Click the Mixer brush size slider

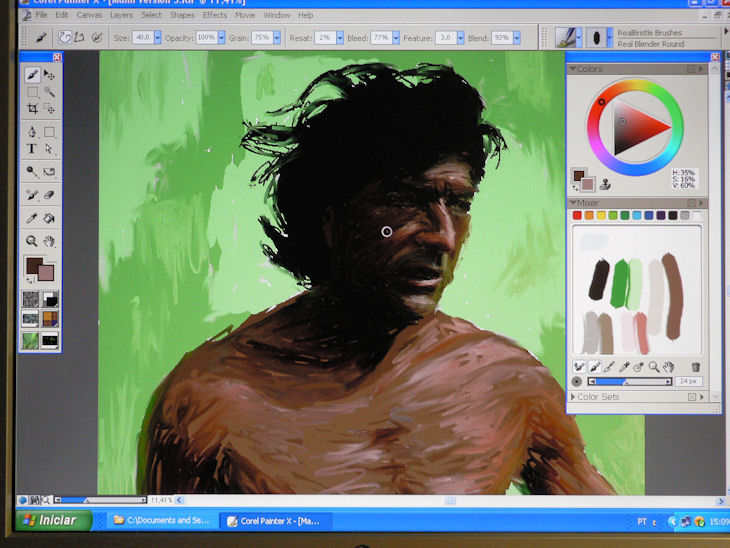pos(628,382)
